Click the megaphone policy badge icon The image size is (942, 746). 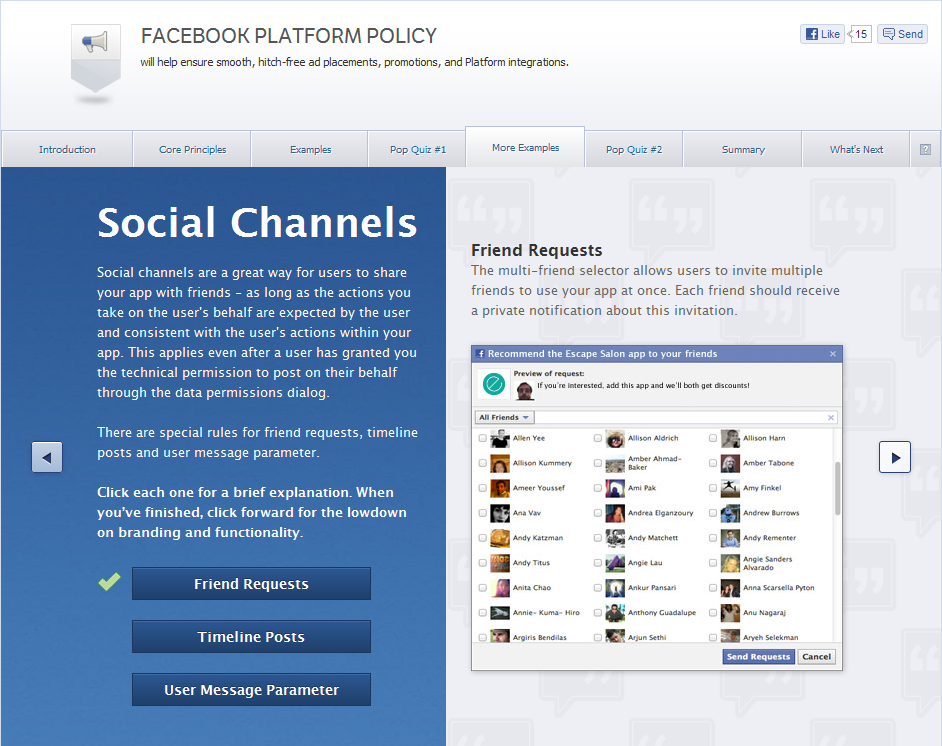pos(96,58)
